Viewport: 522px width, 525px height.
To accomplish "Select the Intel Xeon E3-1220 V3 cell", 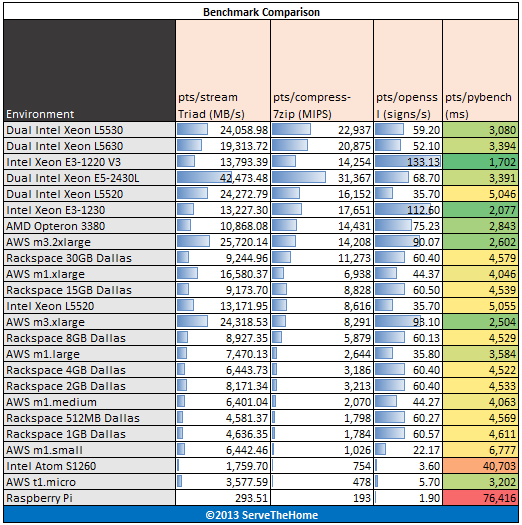I will pyautogui.click(x=89, y=162).
